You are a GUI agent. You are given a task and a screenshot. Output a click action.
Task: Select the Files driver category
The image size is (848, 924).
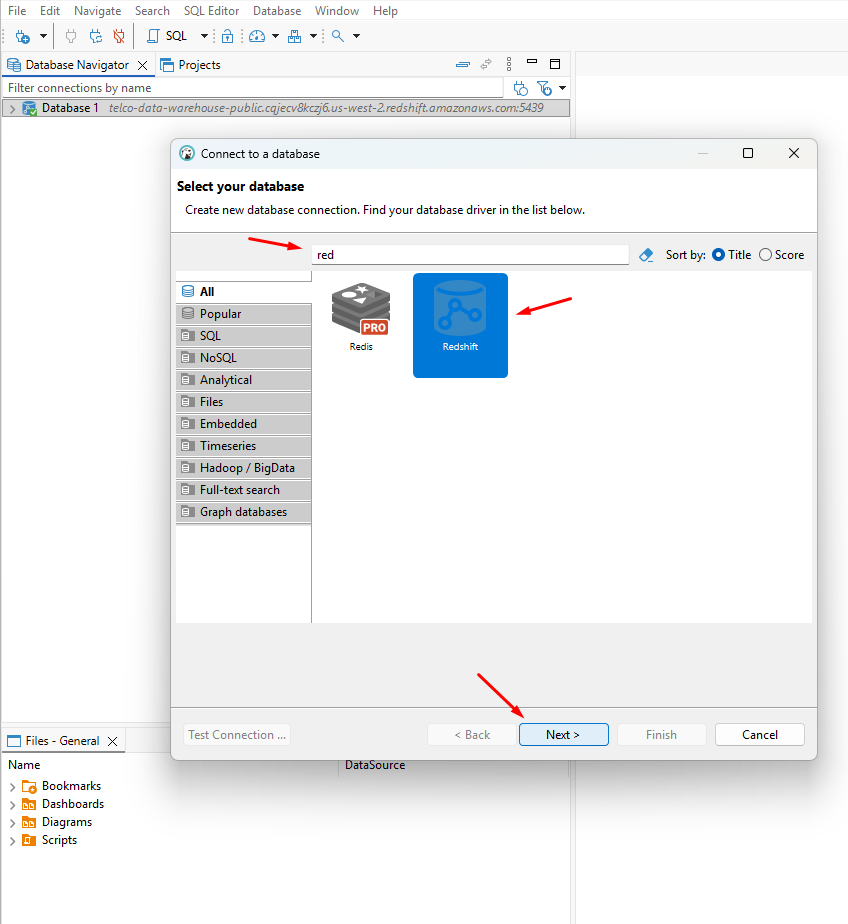(x=243, y=402)
